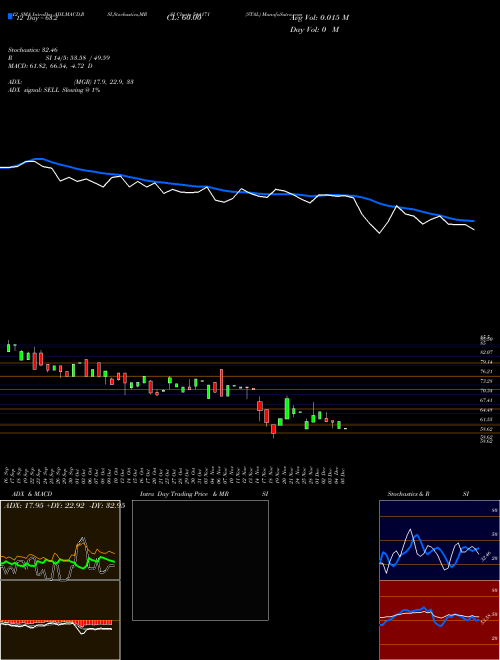Click the last small green candle at chart end
500x660 pixels.
(x=346, y=429)
